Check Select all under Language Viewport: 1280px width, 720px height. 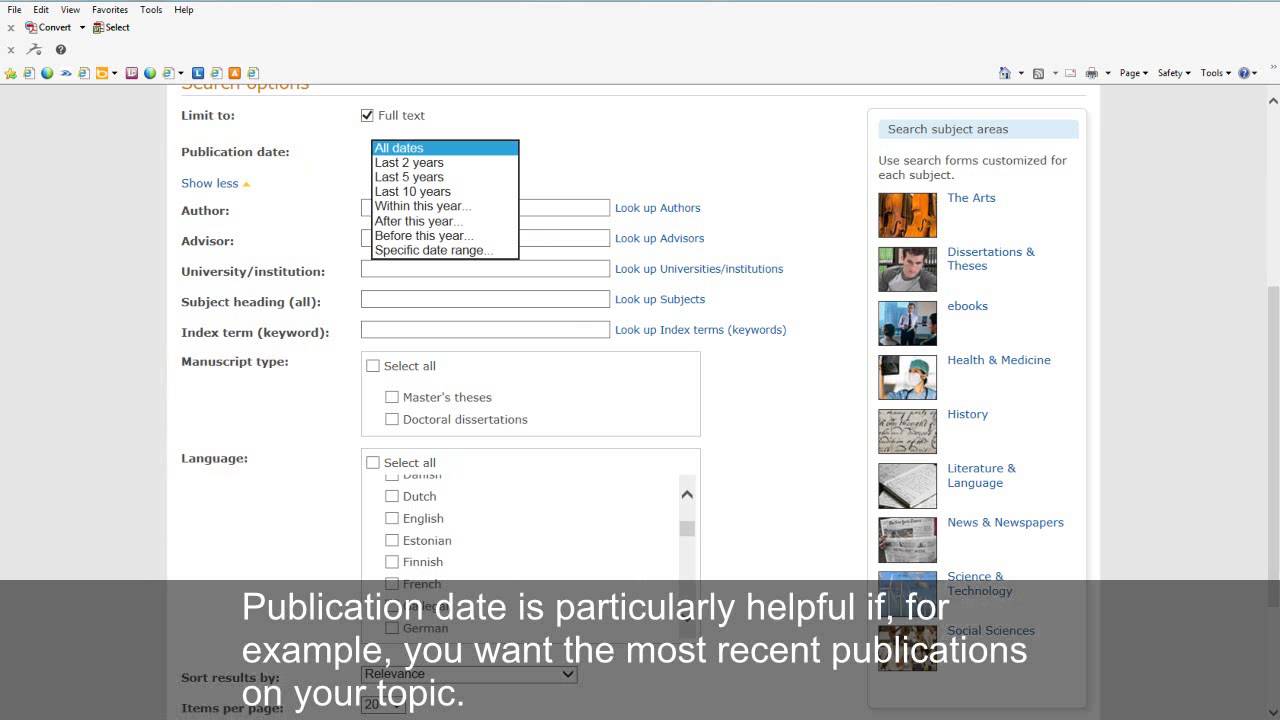tap(373, 463)
